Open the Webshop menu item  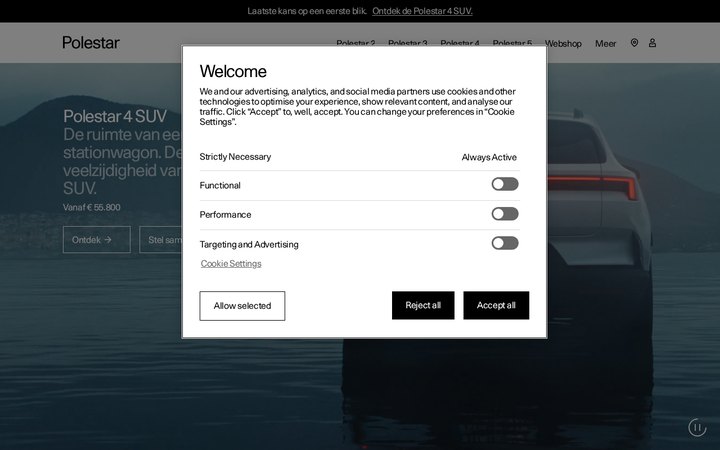563,44
